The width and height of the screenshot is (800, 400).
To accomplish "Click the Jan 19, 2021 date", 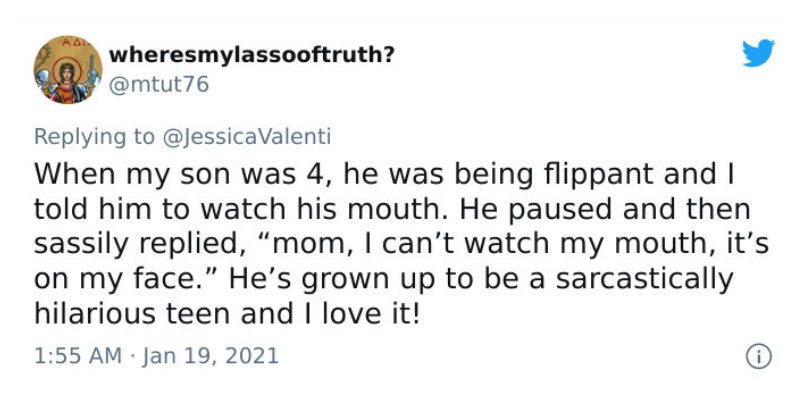I will pyautogui.click(x=208, y=356).
